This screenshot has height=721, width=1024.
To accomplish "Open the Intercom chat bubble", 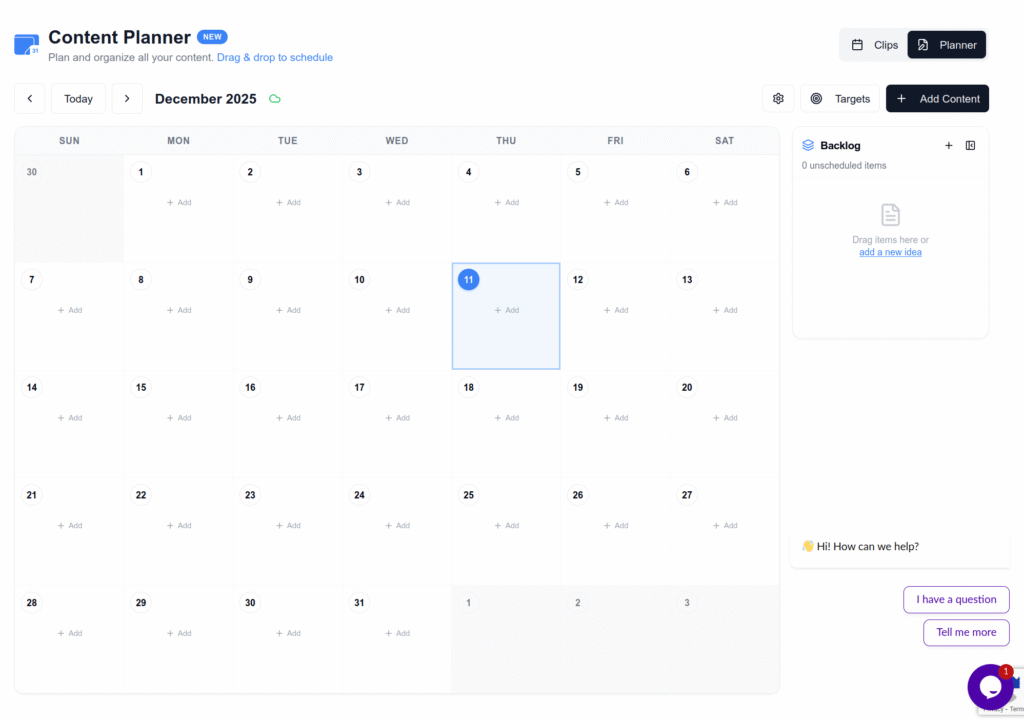I will point(991,686).
